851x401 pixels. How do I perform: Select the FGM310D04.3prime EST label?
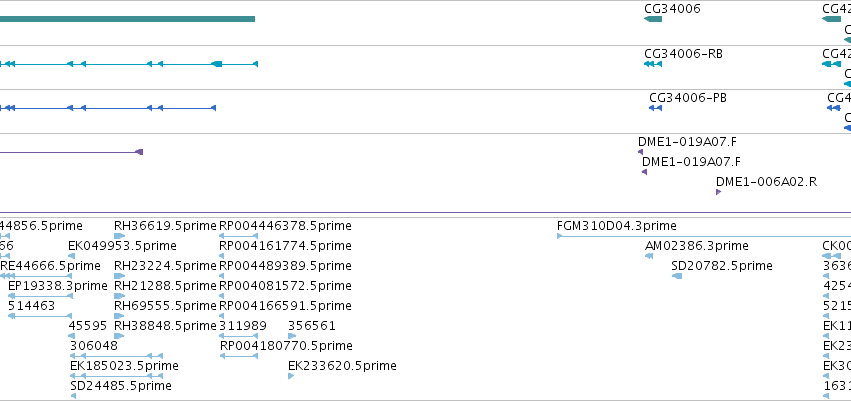(616, 225)
